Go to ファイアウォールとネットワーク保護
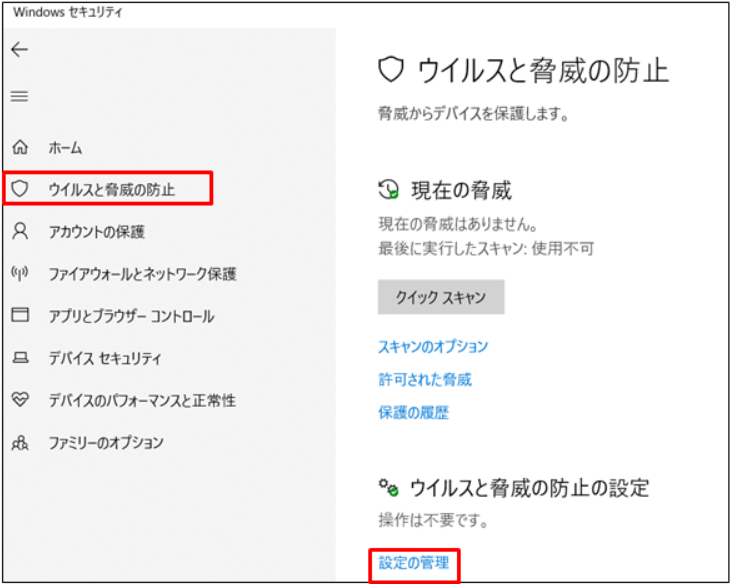The image size is (732, 584). pyautogui.click(x=142, y=274)
